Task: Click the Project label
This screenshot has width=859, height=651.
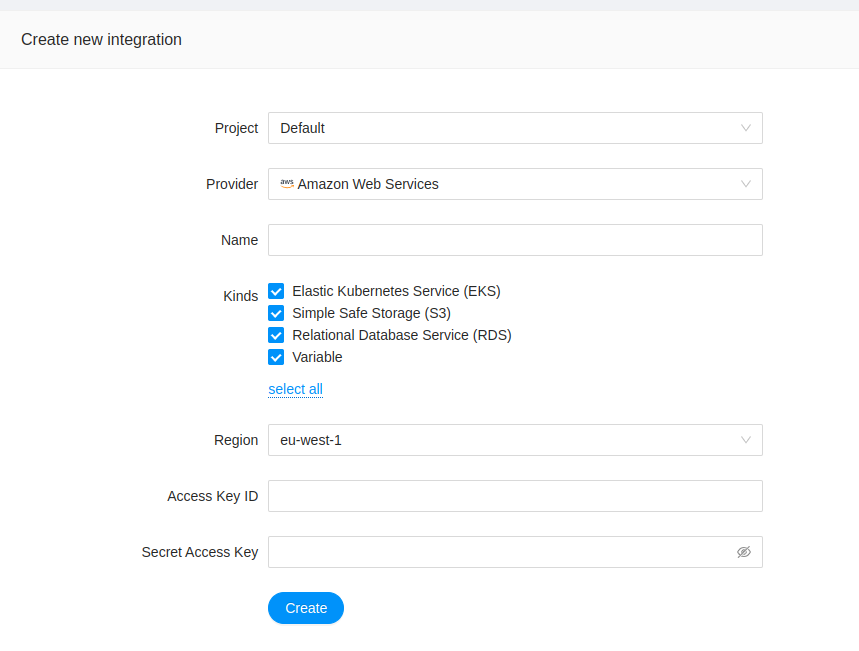Action: (236, 128)
